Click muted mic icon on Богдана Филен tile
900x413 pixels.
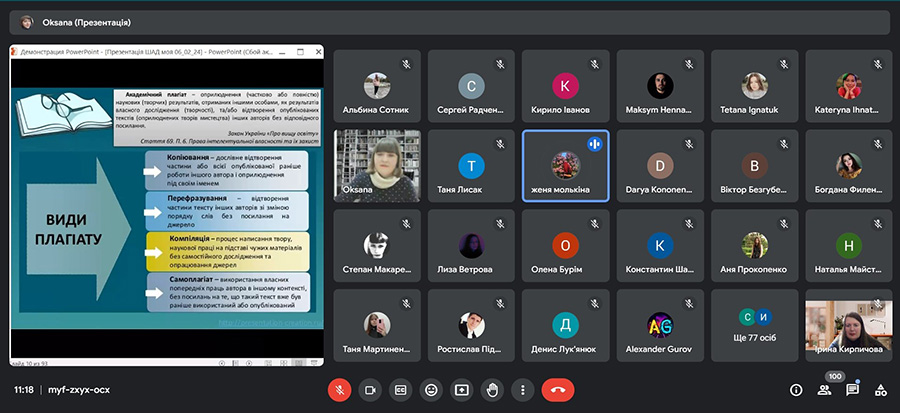[878, 144]
